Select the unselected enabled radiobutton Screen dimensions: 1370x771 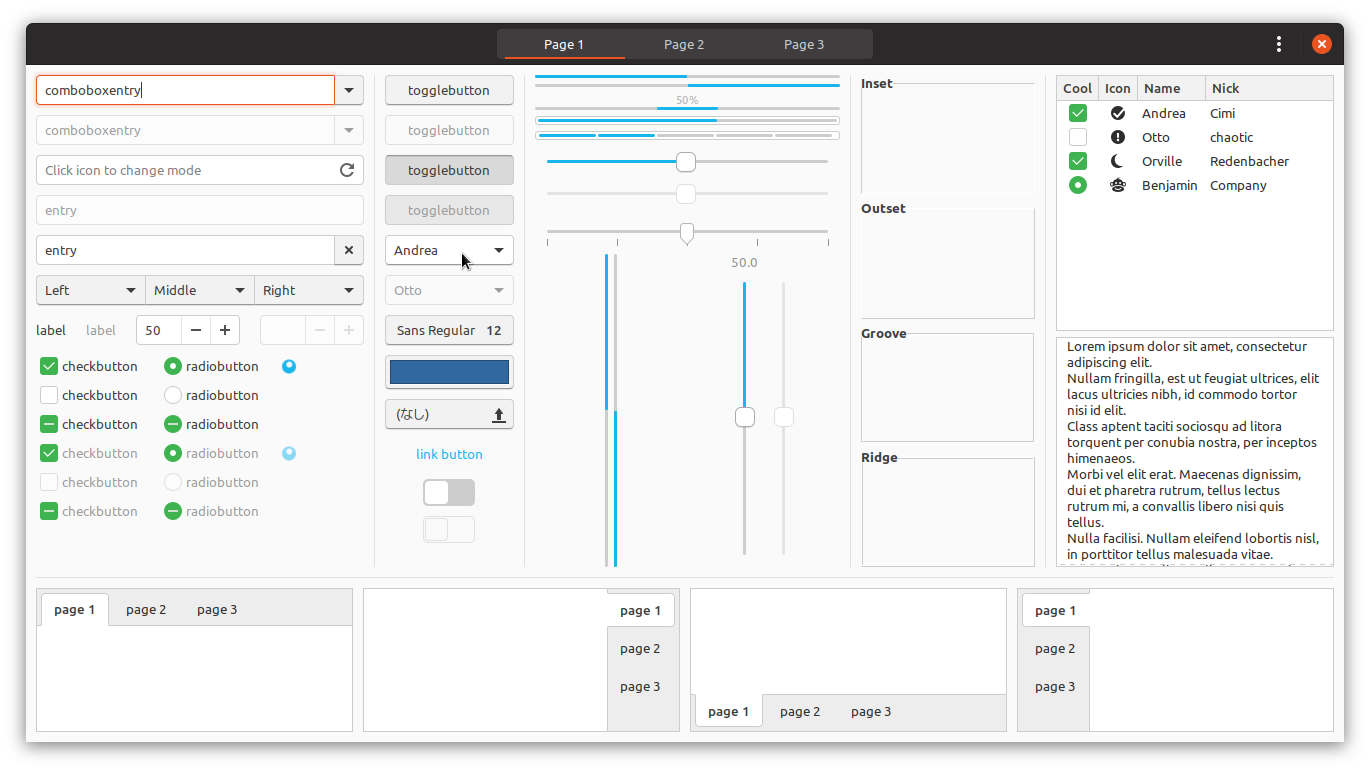(x=173, y=395)
